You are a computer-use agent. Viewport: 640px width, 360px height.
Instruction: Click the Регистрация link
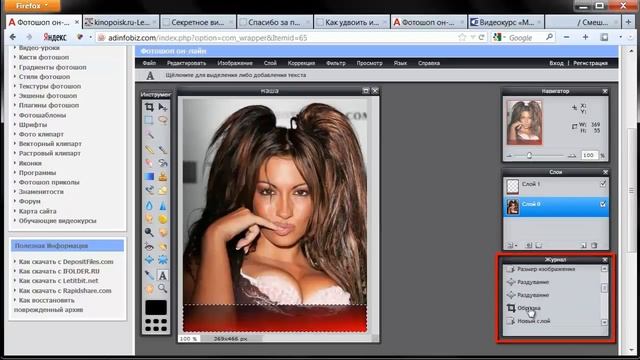coord(590,63)
